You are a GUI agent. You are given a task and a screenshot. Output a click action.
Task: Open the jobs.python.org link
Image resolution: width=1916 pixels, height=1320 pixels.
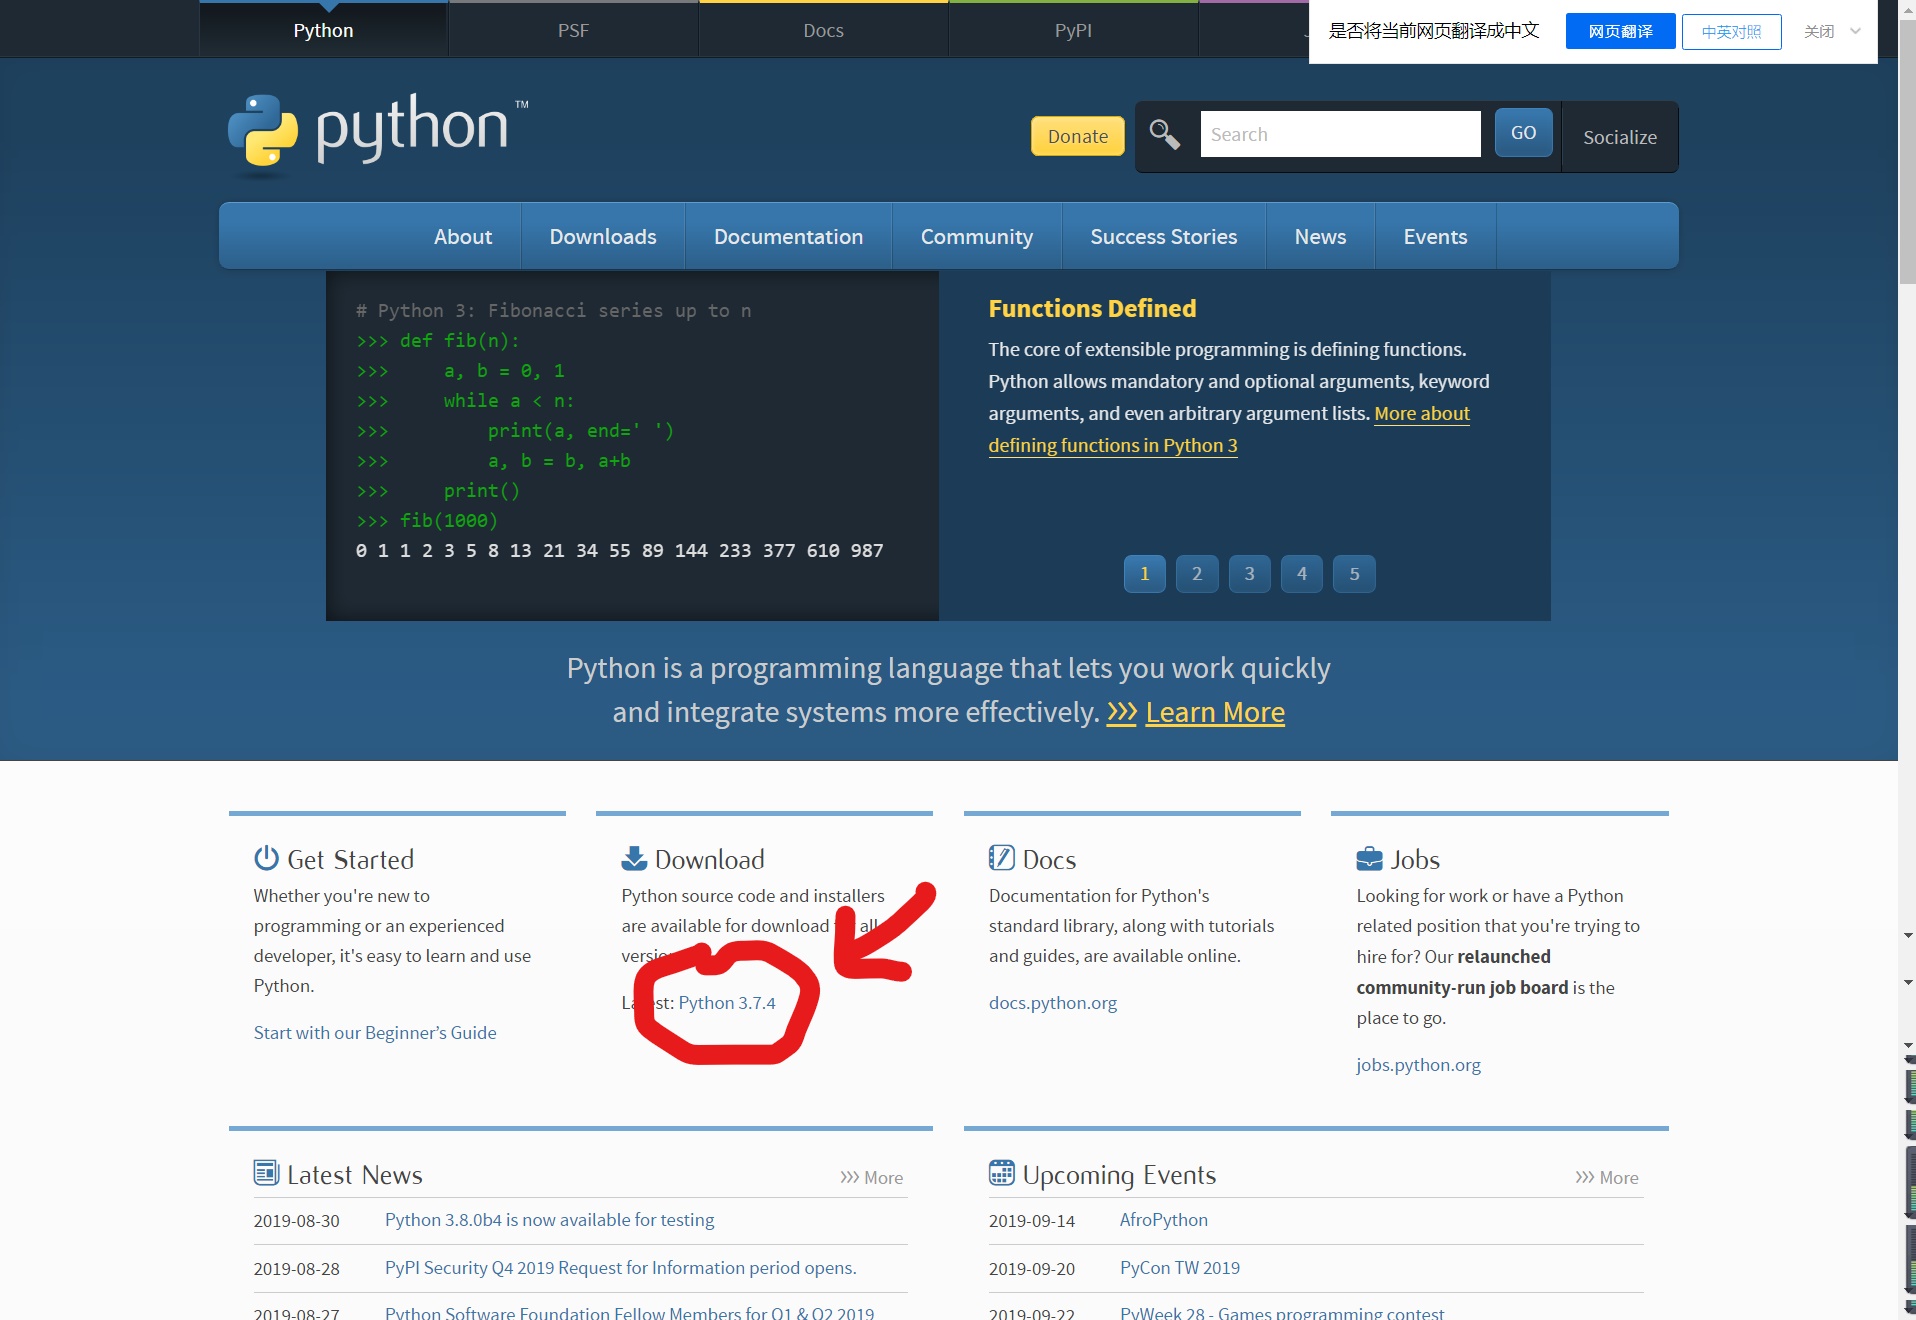1418,1064
